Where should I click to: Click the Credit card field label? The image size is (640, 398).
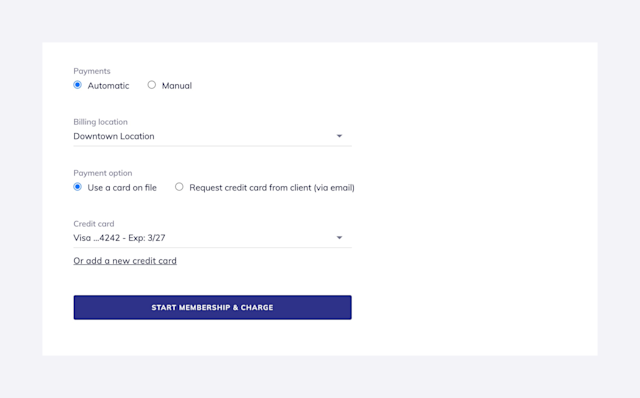[94, 224]
